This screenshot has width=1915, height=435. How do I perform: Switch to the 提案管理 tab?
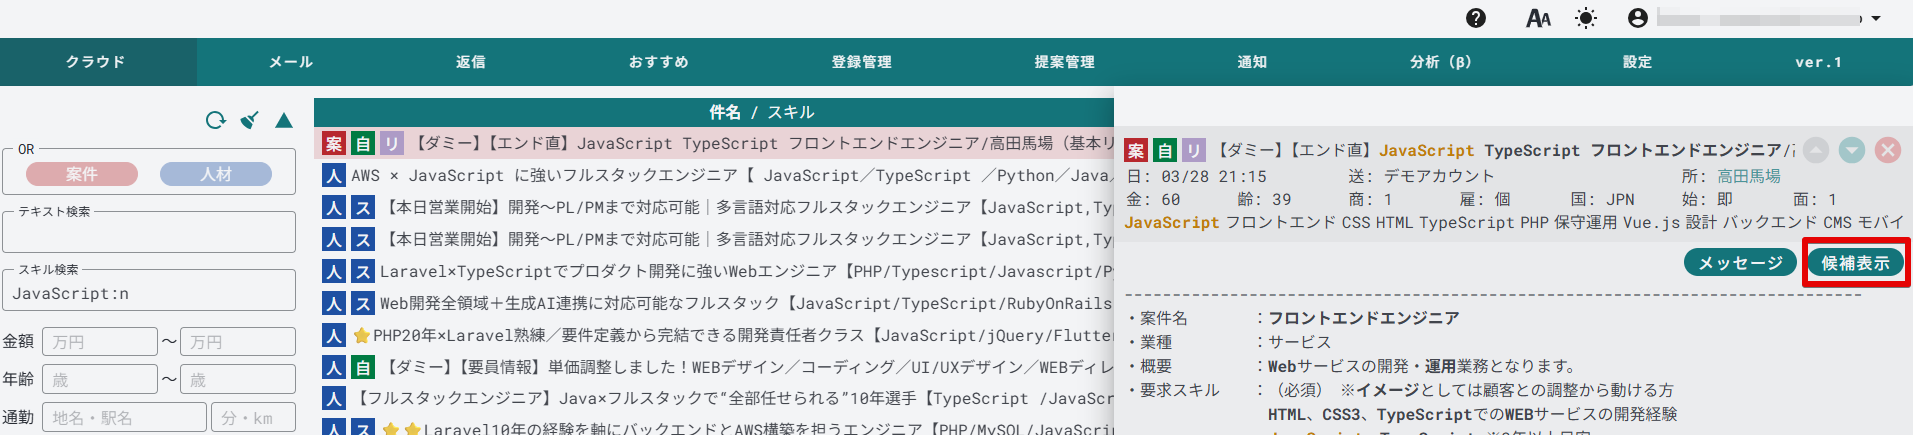click(x=1065, y=62)
